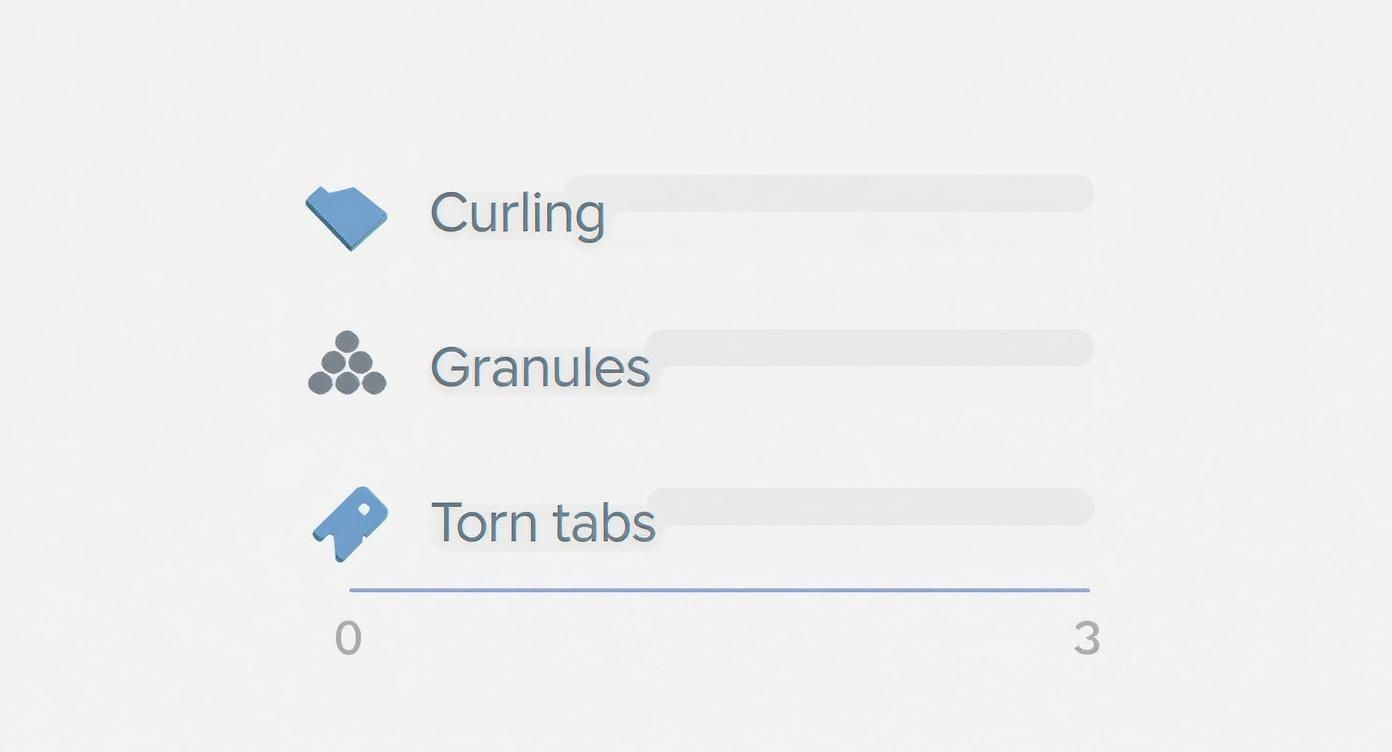Screen dimensions: 1392x752
Task: Click bottom-left granule of the Granules icon
Action: click(x=320, y=382)
